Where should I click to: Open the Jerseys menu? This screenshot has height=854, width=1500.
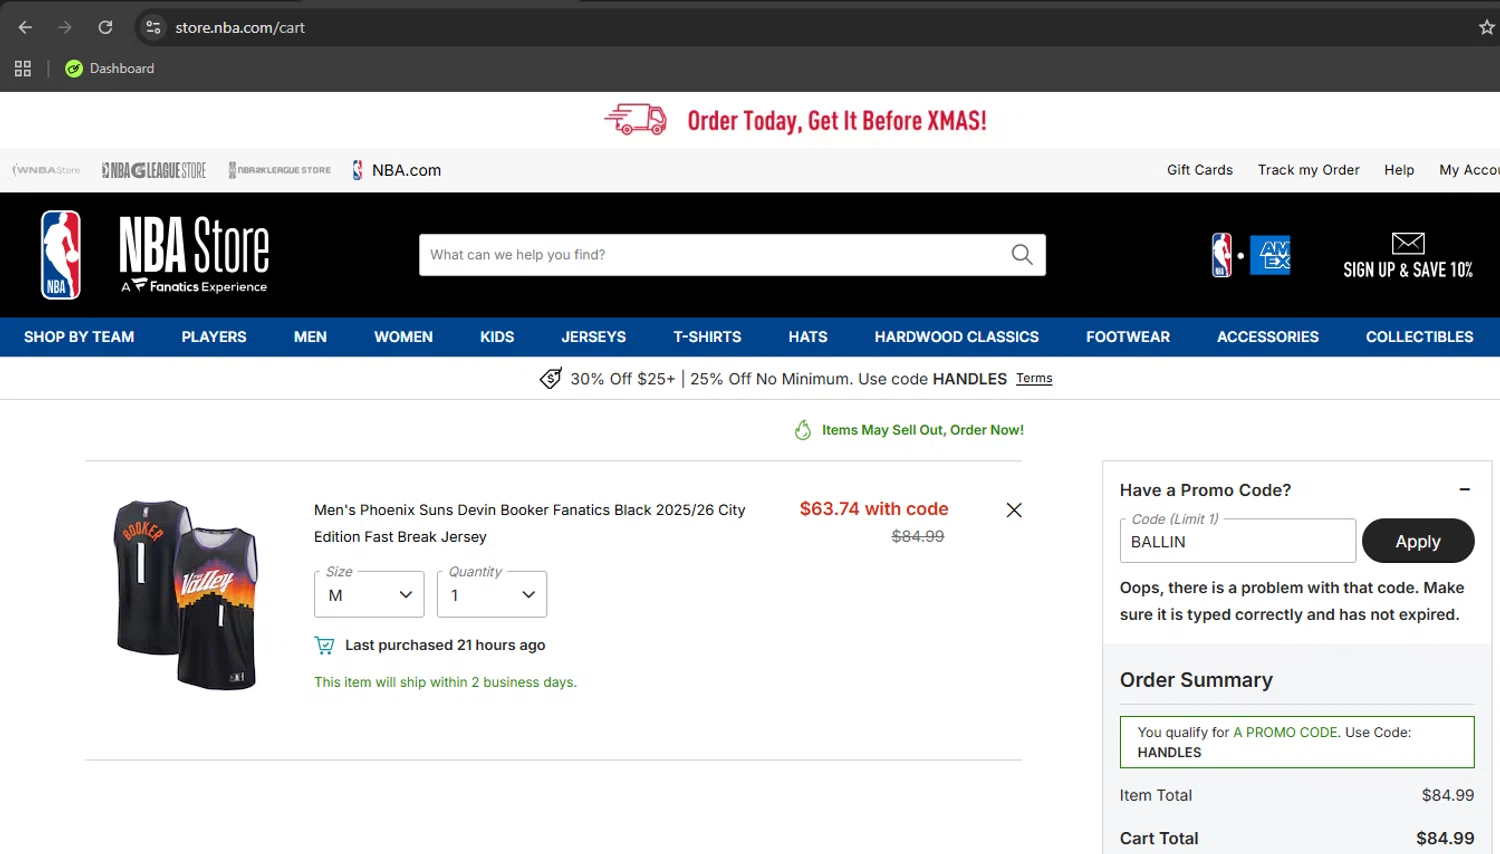tap(593, 337)
